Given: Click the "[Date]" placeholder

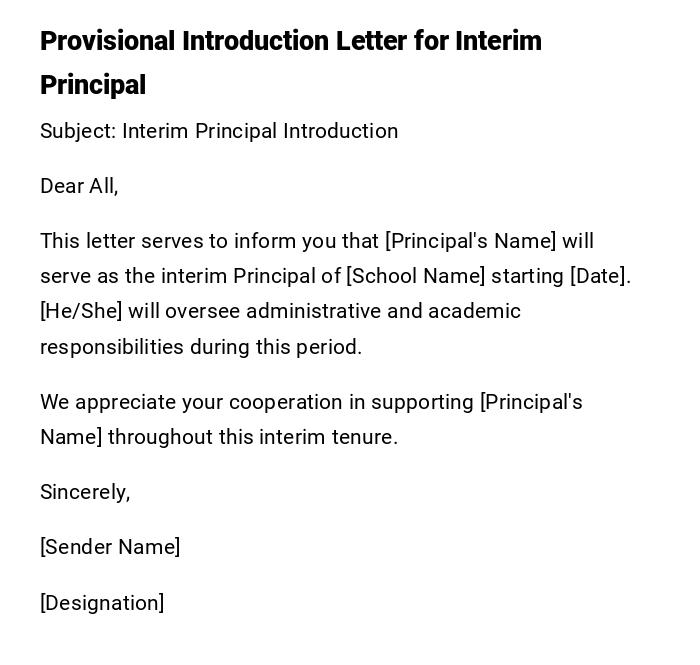Looking at the screenshot, I should tap(598, 276).
